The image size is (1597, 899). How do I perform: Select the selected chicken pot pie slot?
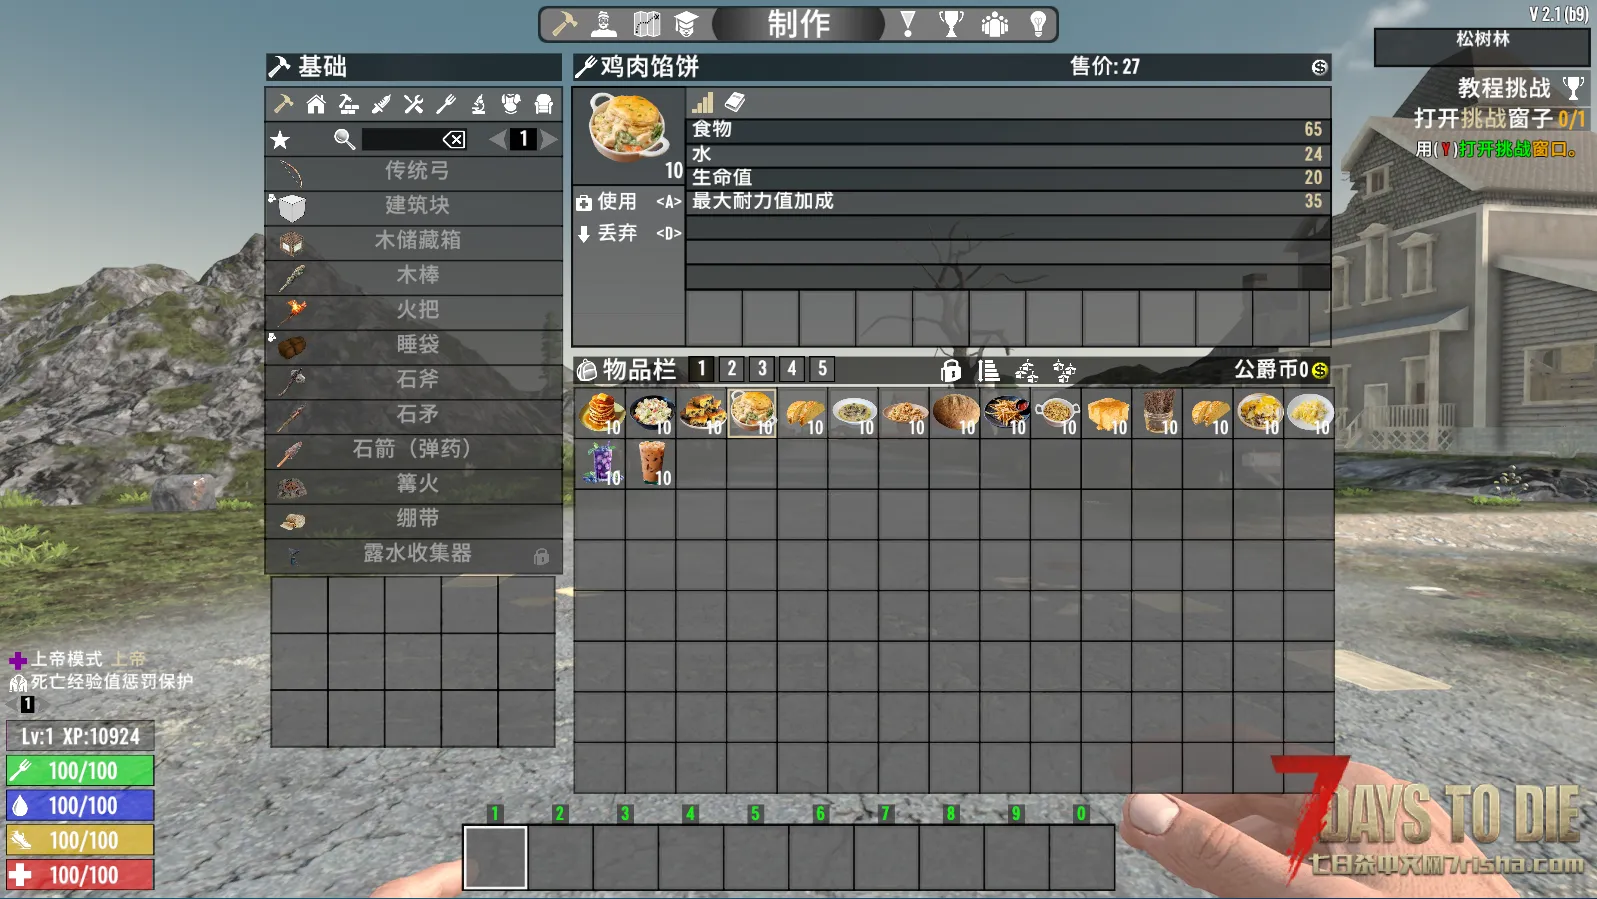(x=752, y=412)
